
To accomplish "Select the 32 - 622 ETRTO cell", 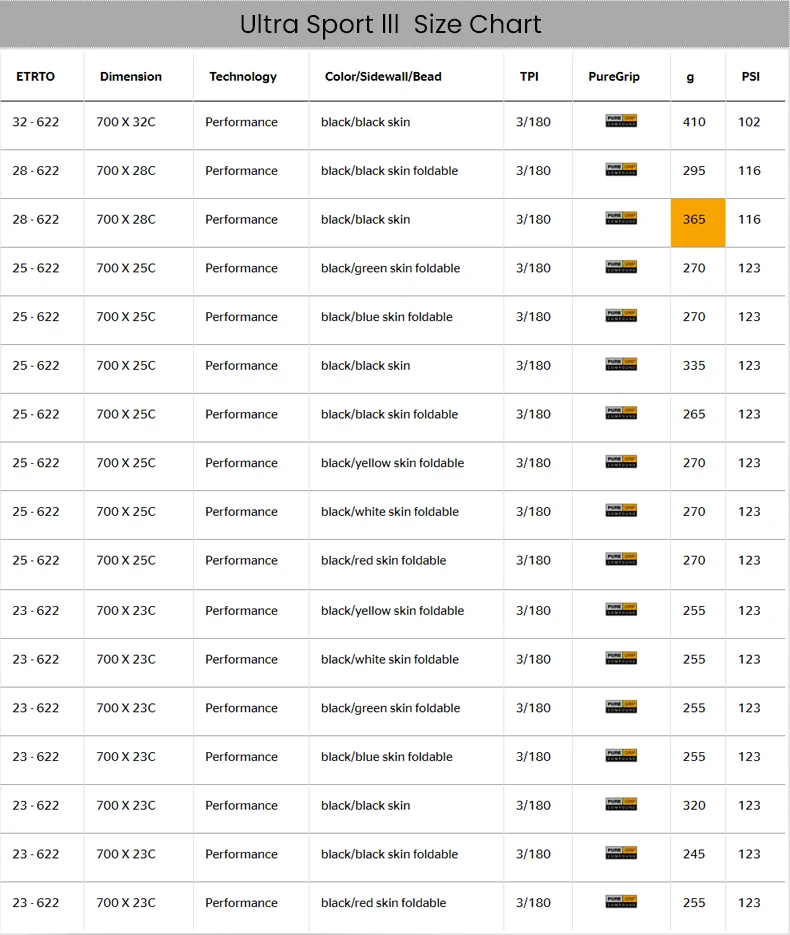I will [x=36, y=122].
